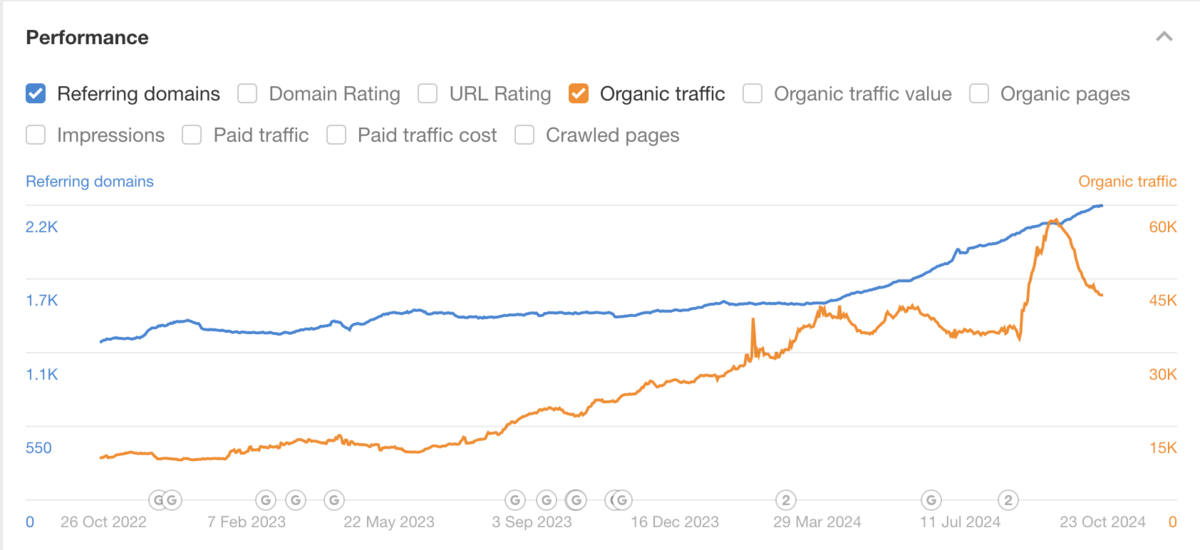Viewport: 1200px width, 550px height.
Task: Collapse the Performance panel chevron
Action: [x=1163, y=37]
